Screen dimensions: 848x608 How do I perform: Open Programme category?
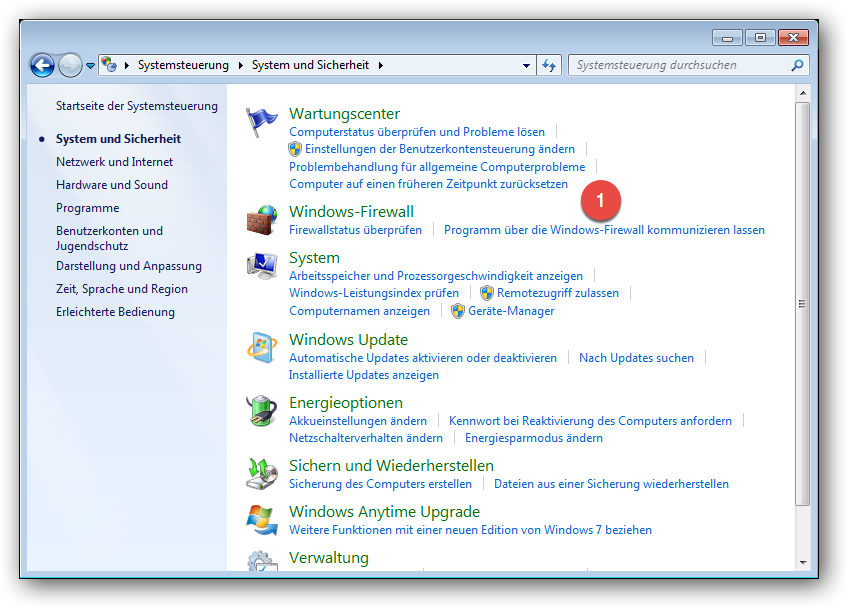(x=88, y=208)
